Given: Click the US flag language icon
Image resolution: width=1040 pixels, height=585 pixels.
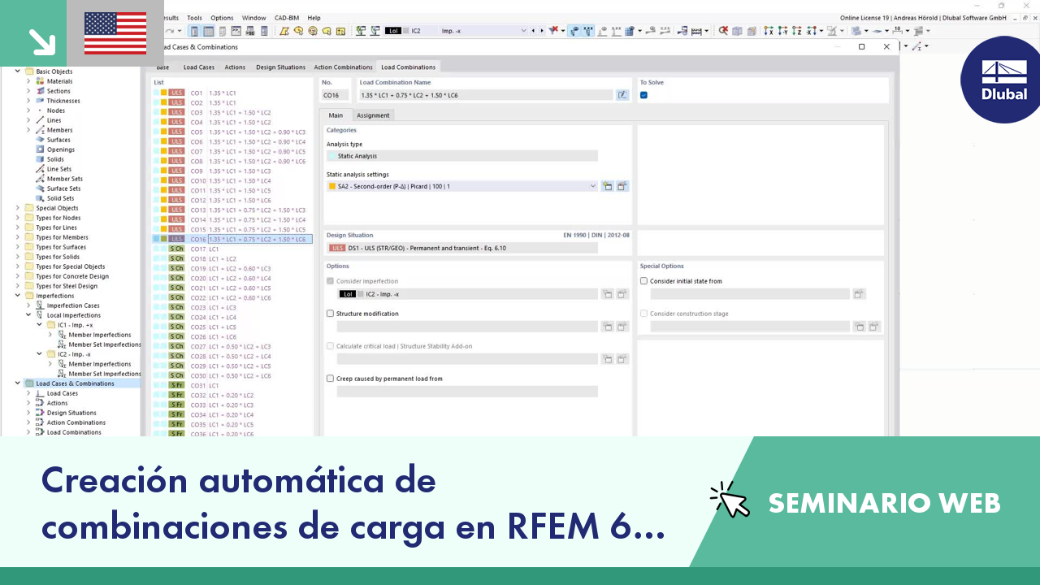Looking at the screenshot, I should [115, 33].
